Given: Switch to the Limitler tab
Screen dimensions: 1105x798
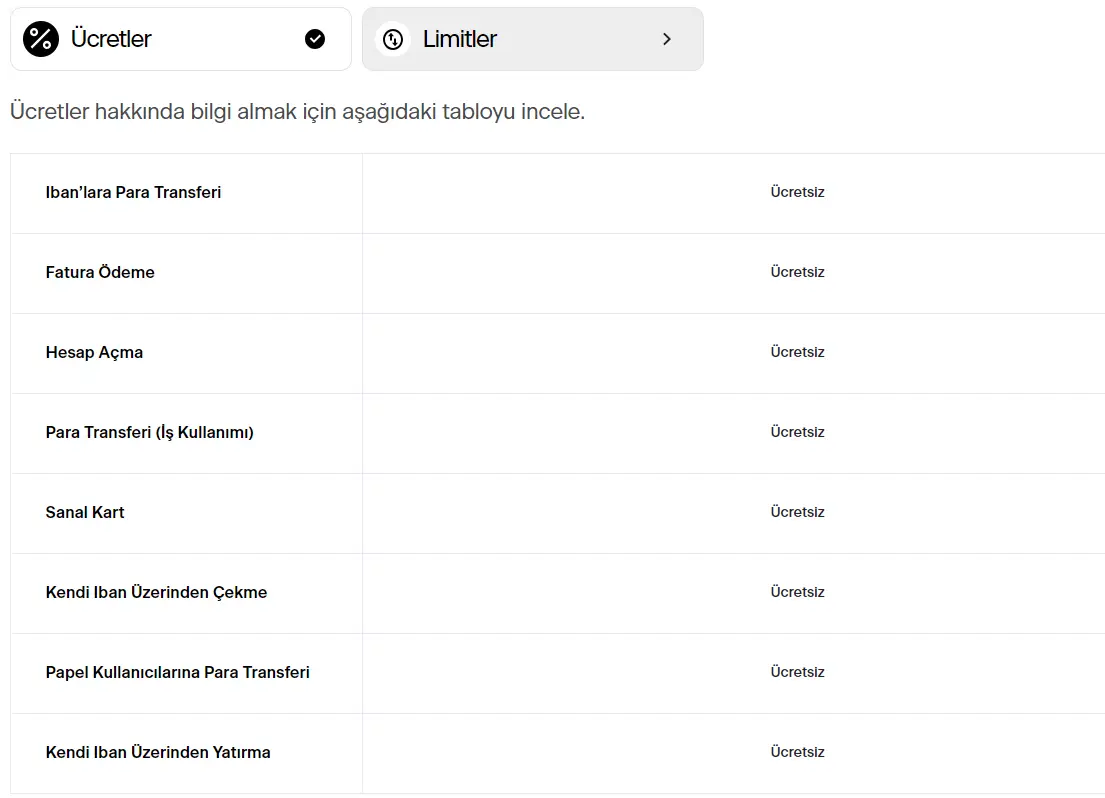Looking at the screenshot, I should (460, 39).
